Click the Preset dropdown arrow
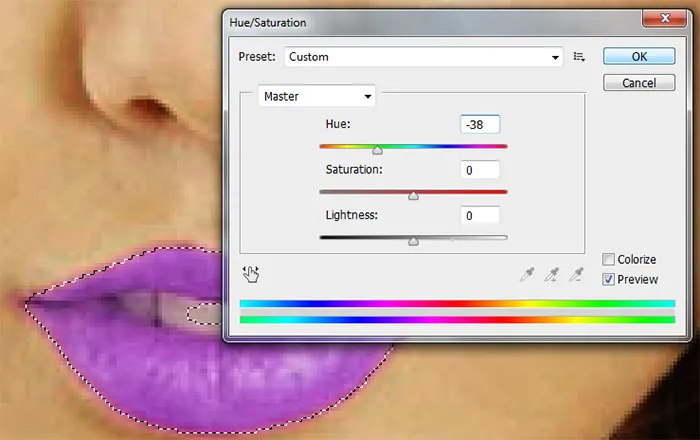Image resolution: width=700 pixels, height=440 pixels. pos(555,57)
